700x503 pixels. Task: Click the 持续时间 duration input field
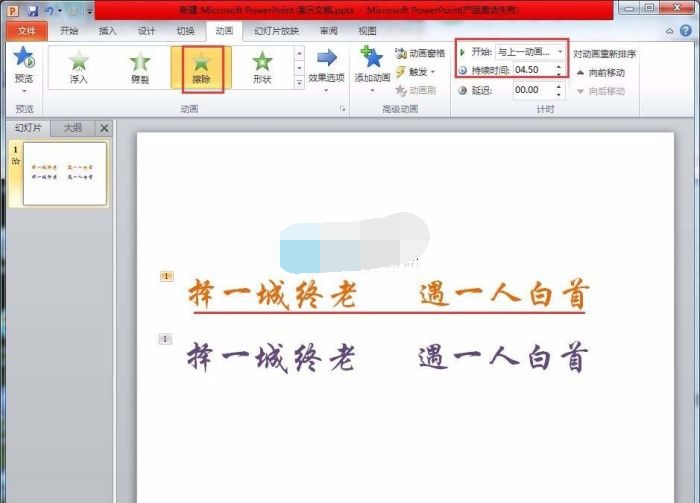pos(530,70)
